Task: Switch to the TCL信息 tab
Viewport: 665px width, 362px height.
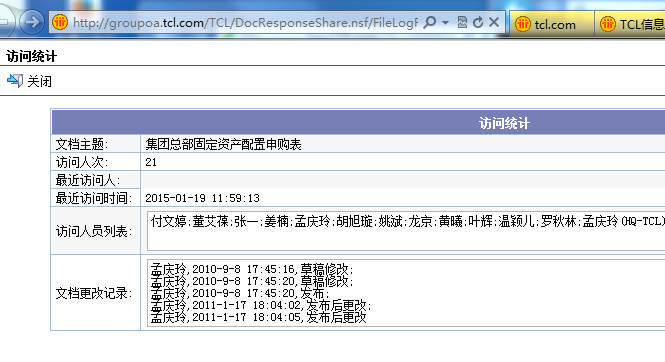Action: 630,24
